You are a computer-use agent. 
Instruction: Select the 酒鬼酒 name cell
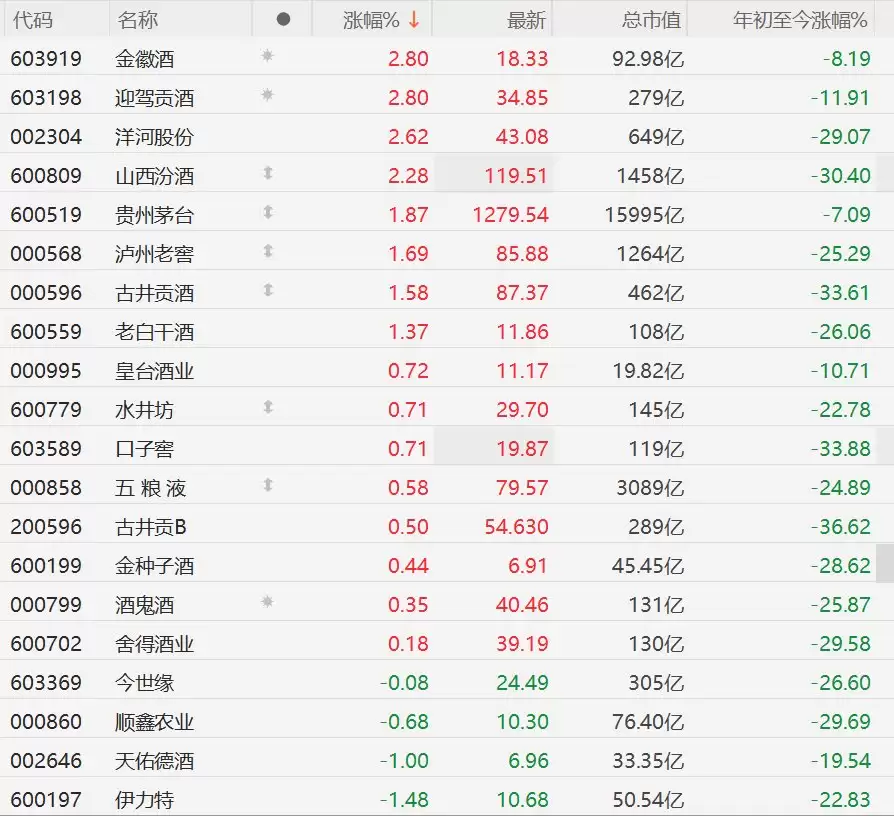click(144, 605)
